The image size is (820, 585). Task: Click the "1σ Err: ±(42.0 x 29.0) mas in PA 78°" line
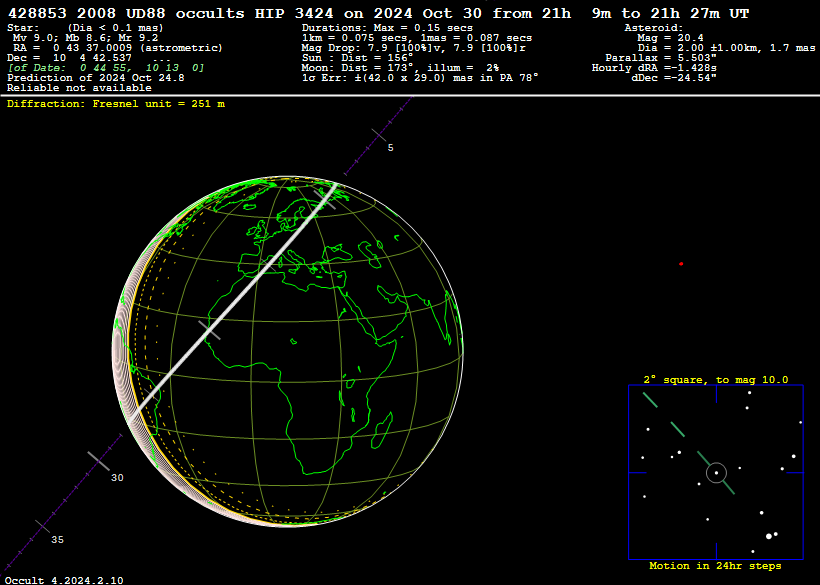(420, 77)
